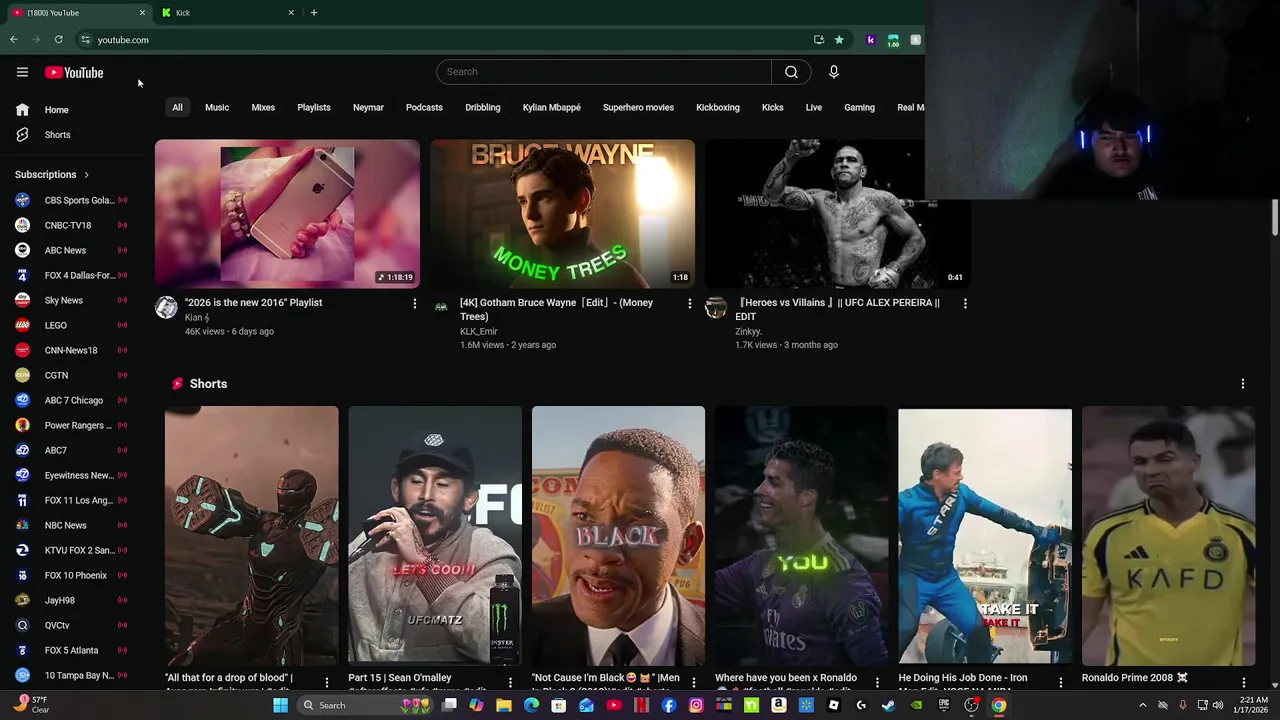The height and width of the screenshot is (720, 1280).
Task: Start voice search with the microphone
Action: [x=833, y=72]
